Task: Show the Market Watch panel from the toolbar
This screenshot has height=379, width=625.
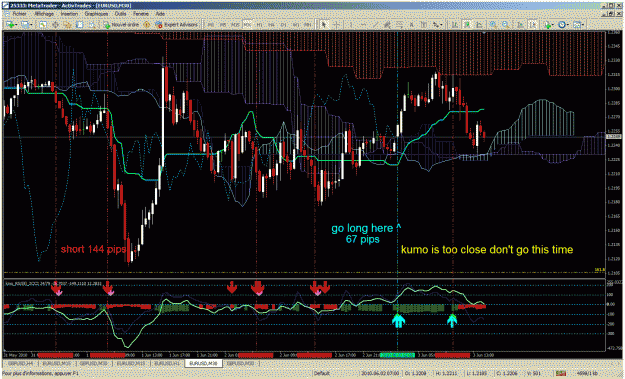Action: tap(43, 25)
